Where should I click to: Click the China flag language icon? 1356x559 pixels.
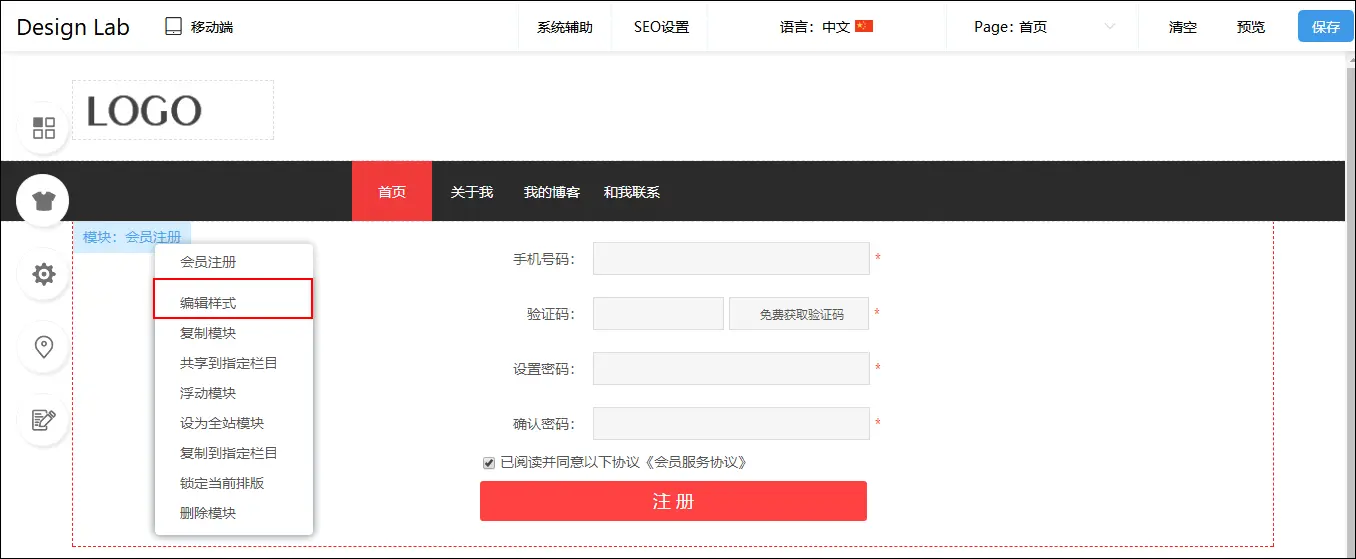click(x=864, y=27)
